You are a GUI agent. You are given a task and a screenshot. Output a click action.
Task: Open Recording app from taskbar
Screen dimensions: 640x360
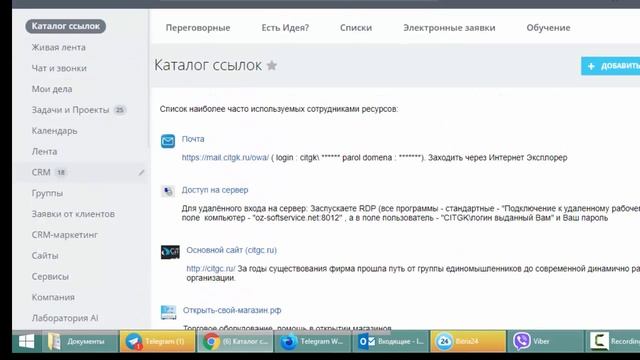(613, 341)
